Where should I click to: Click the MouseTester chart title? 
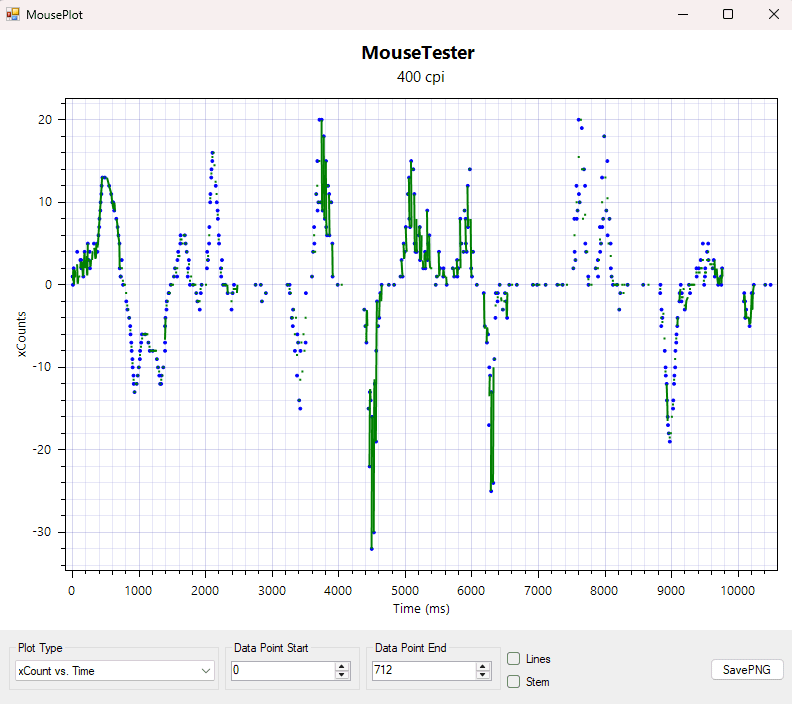click(x=418, y=53)
